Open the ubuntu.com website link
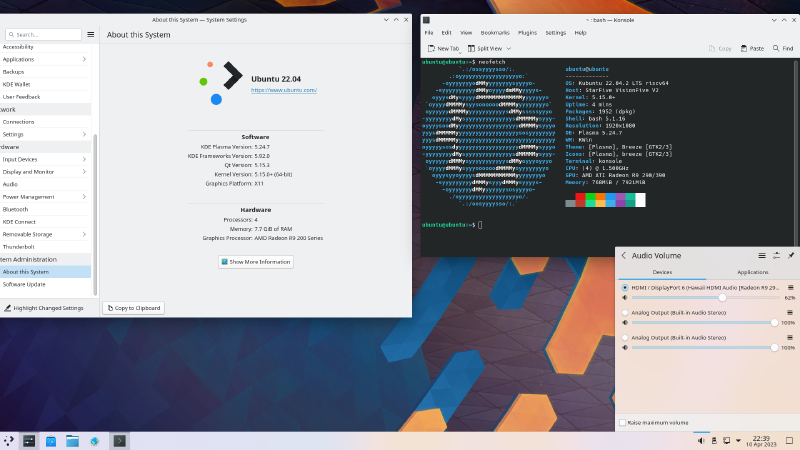Screen dimensions: 800x450 click(x=283, y=90)
